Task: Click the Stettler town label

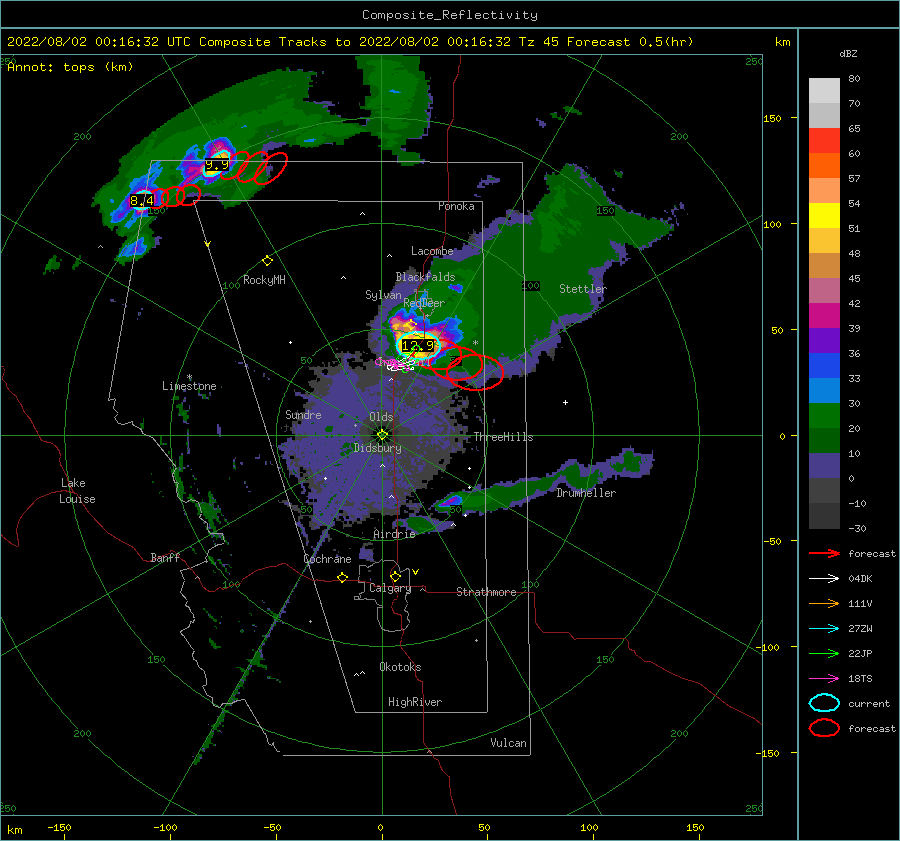Action: pos(583,289)
